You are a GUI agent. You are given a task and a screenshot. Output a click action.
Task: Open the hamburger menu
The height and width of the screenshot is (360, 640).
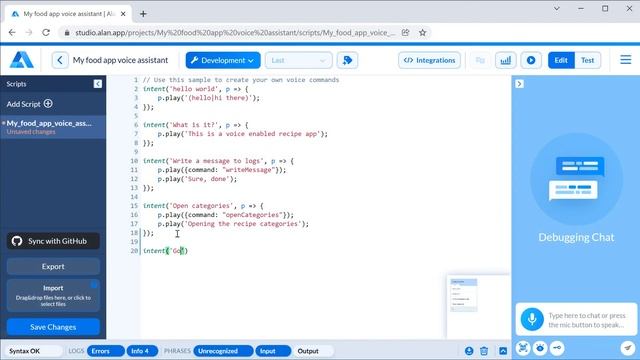pos(625,60)
